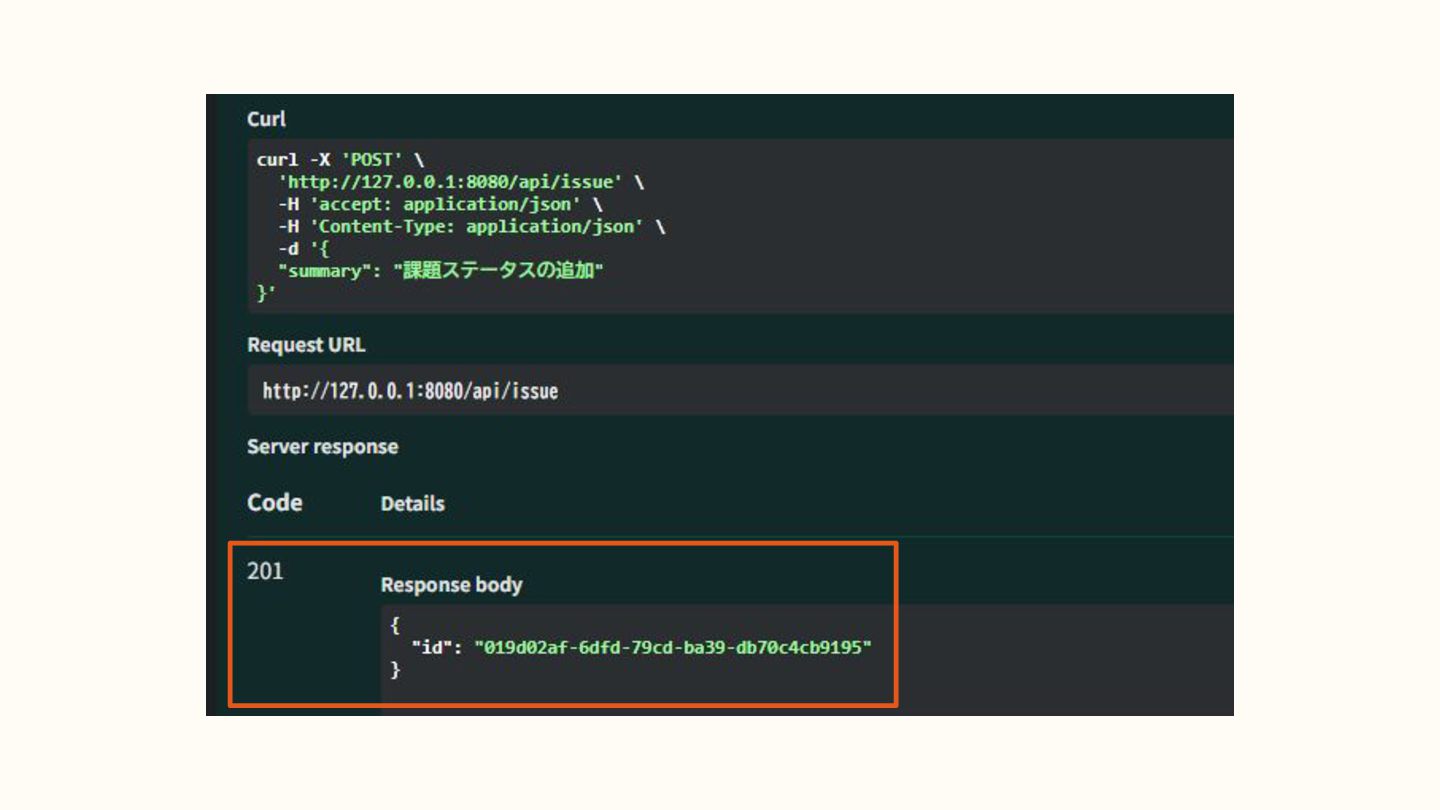Screen dimensions: 1440x810
Task: Click the Server response heading
Action: pyautogui.click(x=322, y=447)
